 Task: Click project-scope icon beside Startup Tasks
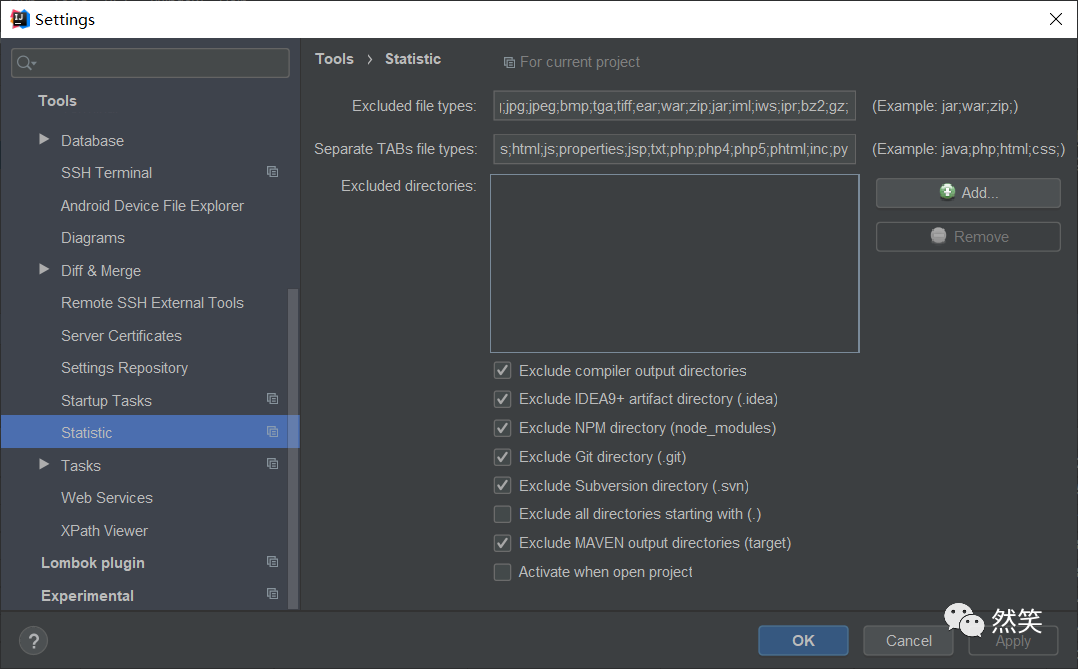coord(272,400)
